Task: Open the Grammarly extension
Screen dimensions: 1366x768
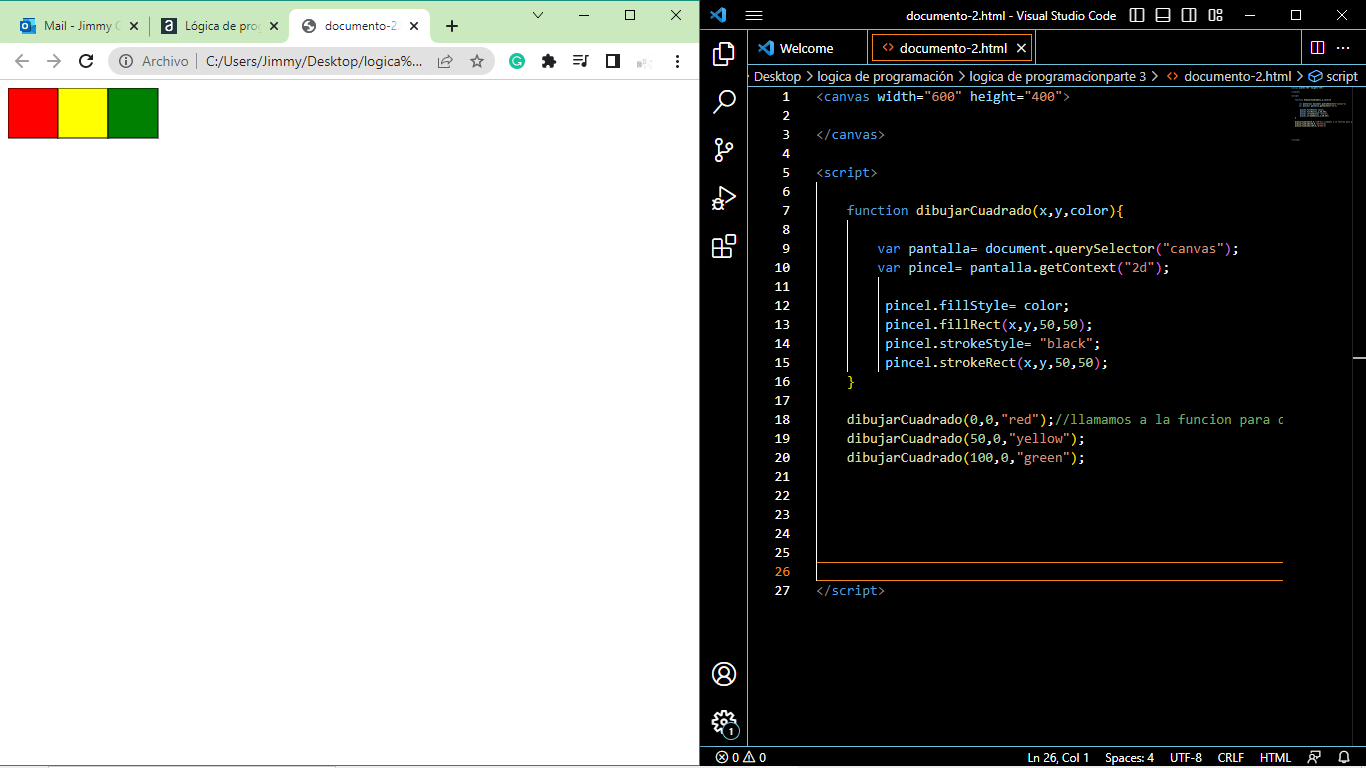Action: tap(517, 61)
